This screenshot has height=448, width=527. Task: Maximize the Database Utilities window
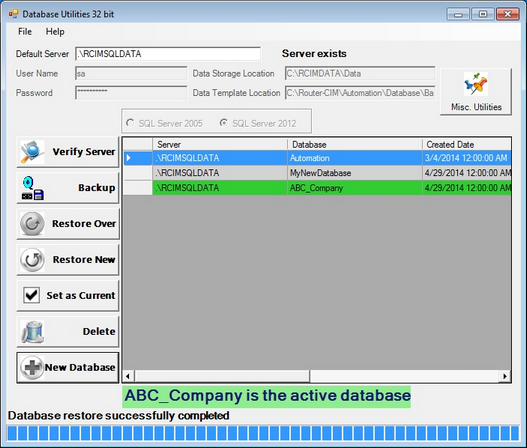483,14
